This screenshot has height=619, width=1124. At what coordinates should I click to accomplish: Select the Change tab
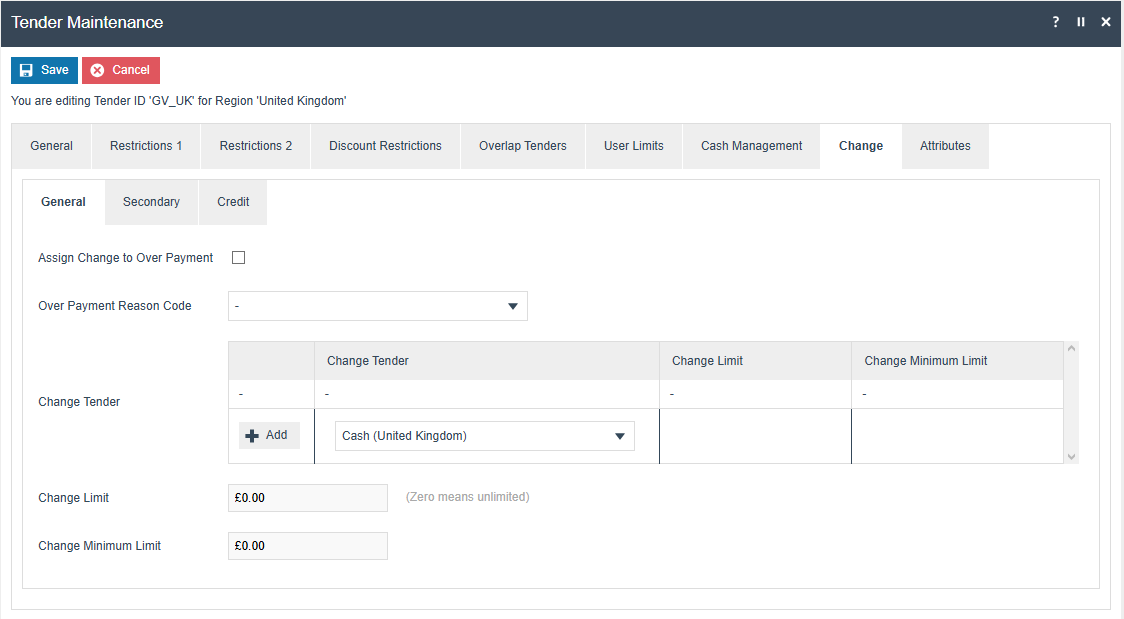(861, 146)
